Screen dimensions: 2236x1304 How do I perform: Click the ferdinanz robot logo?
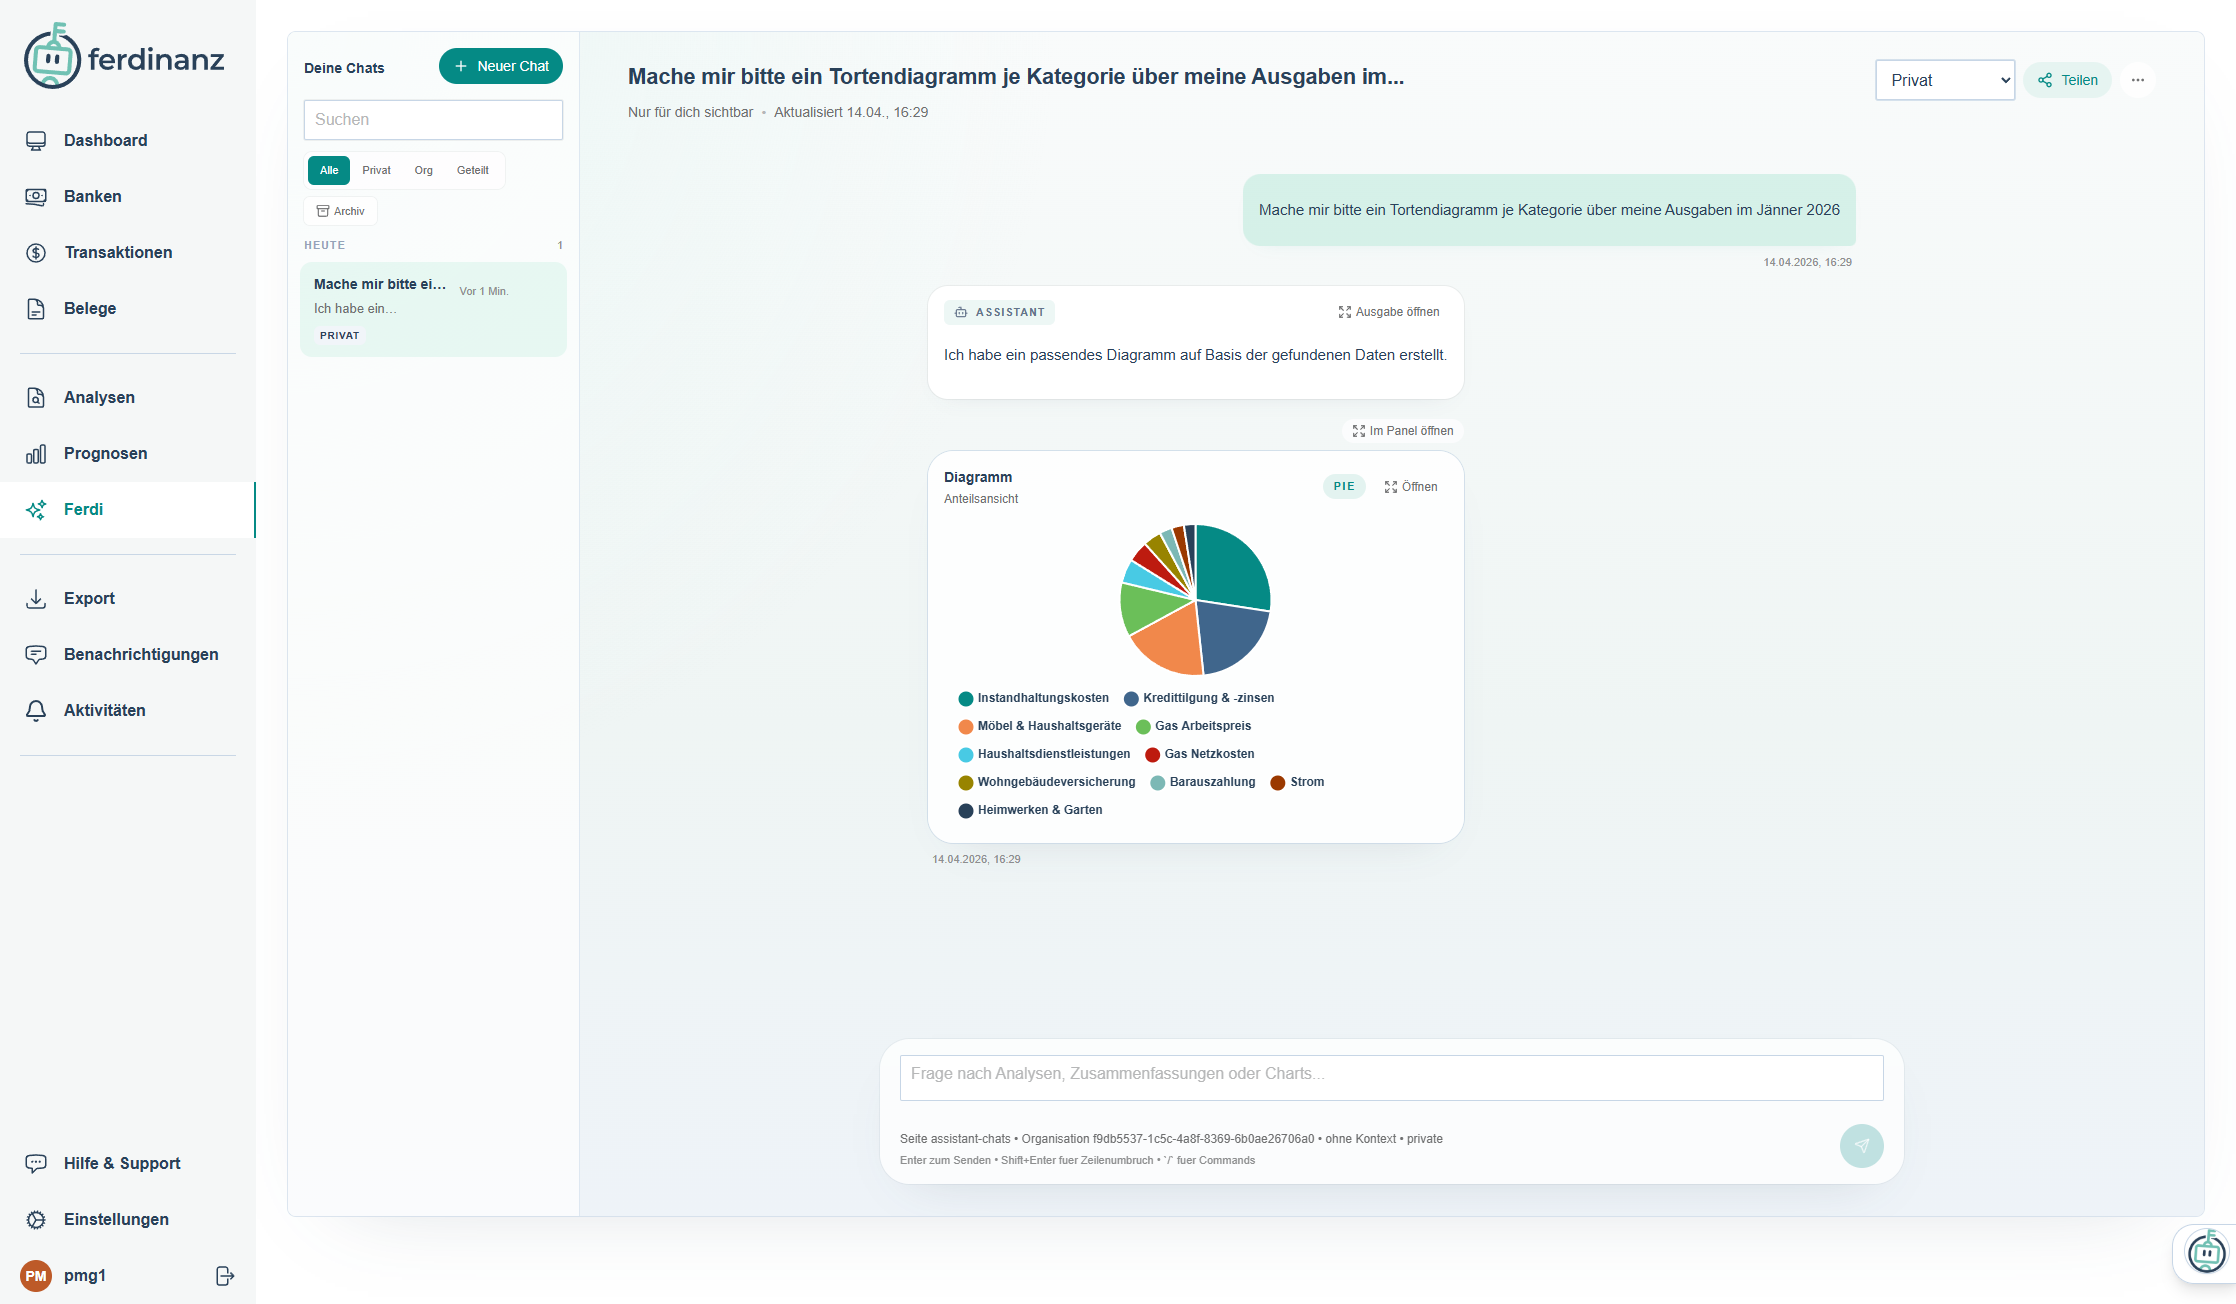pyautogui.click(x=52, y=58)
